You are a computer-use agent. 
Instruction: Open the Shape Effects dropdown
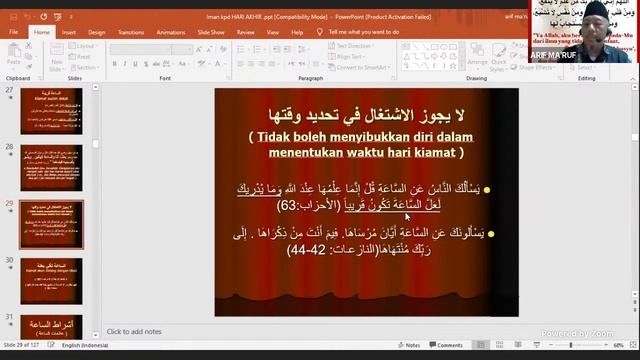coord(533,67)
